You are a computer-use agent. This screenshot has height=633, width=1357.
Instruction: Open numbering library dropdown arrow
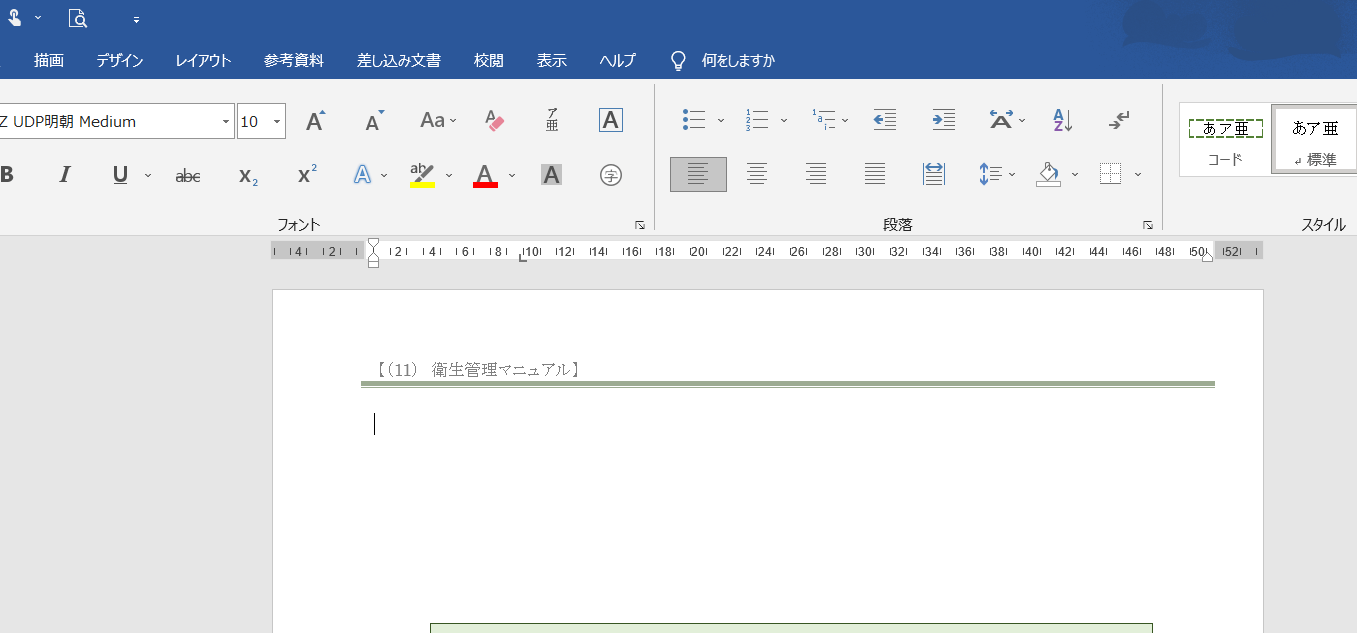pyautogui.click(x=784, y=120)
